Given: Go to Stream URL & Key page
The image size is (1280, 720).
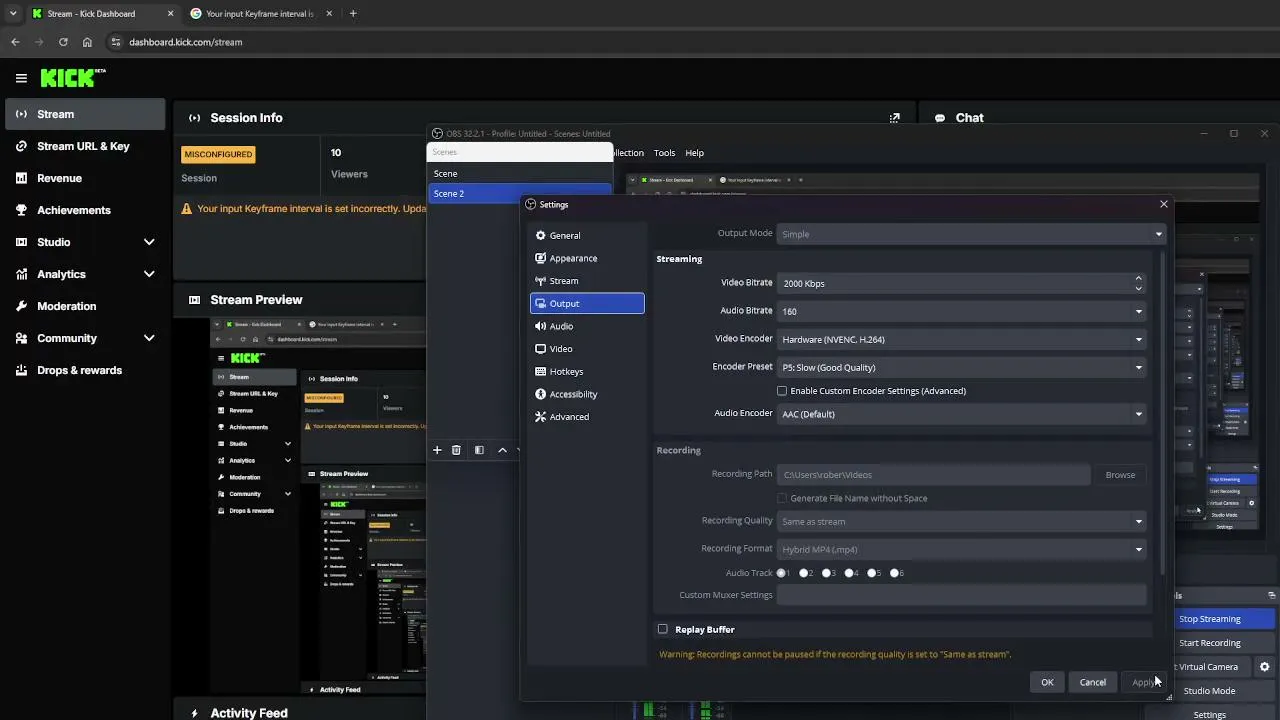Looking at the screenshot, I should click(x=85, y=146).
